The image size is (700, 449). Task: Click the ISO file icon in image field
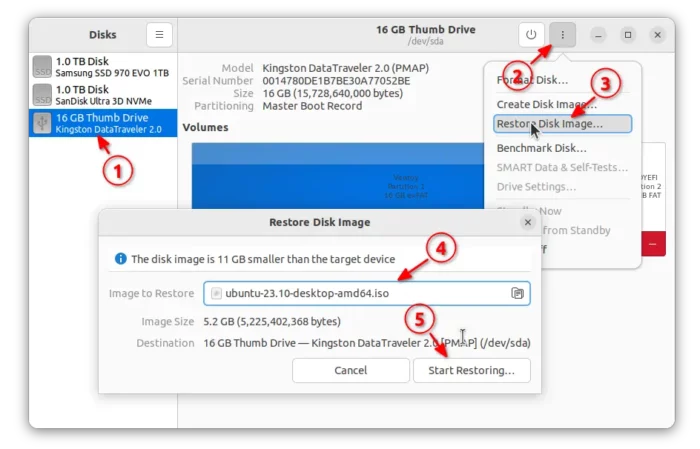tap(216, 293)
